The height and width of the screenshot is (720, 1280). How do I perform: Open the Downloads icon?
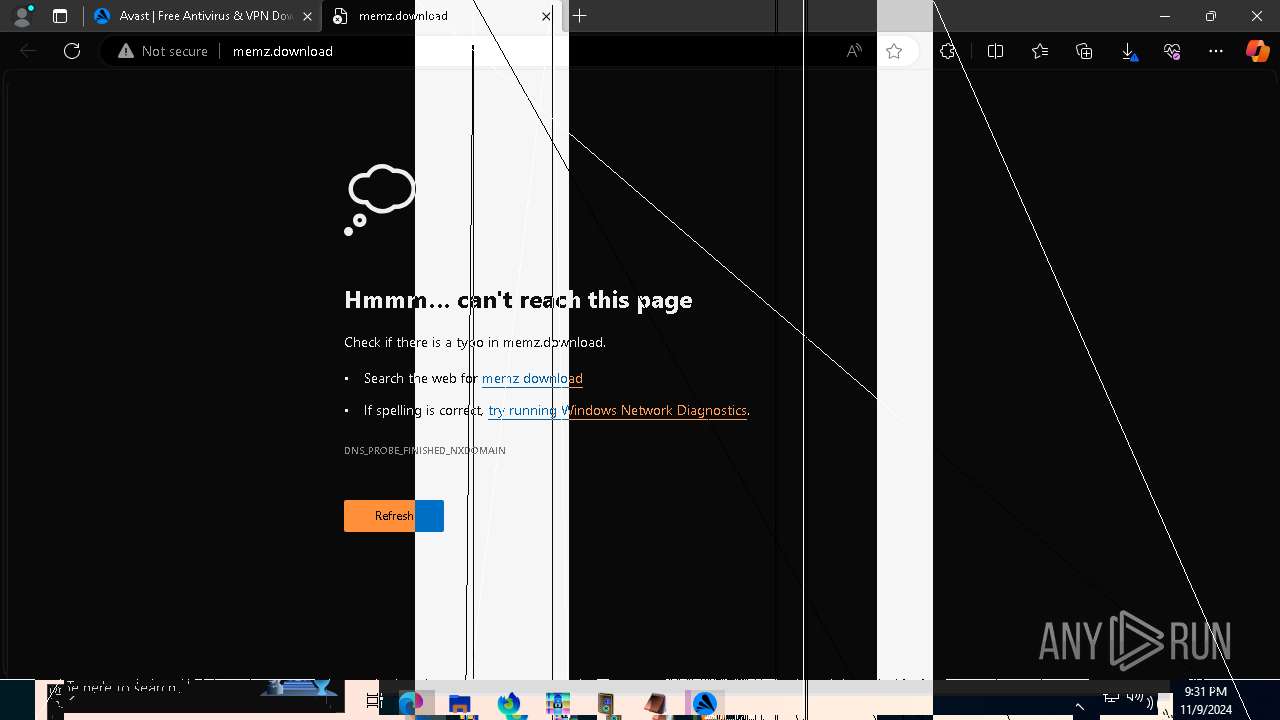point(1128,51)
